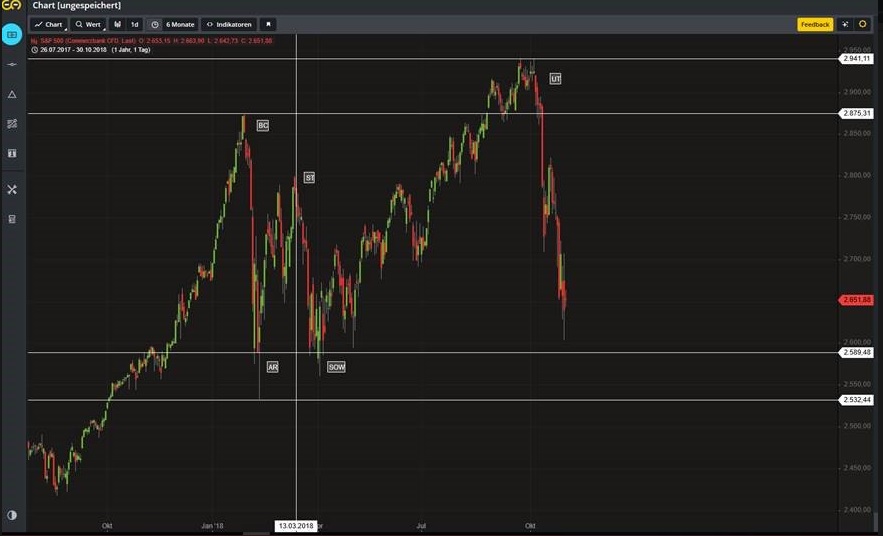Click the 13.03.2018 crosshair date label

[x=296, y=526]
